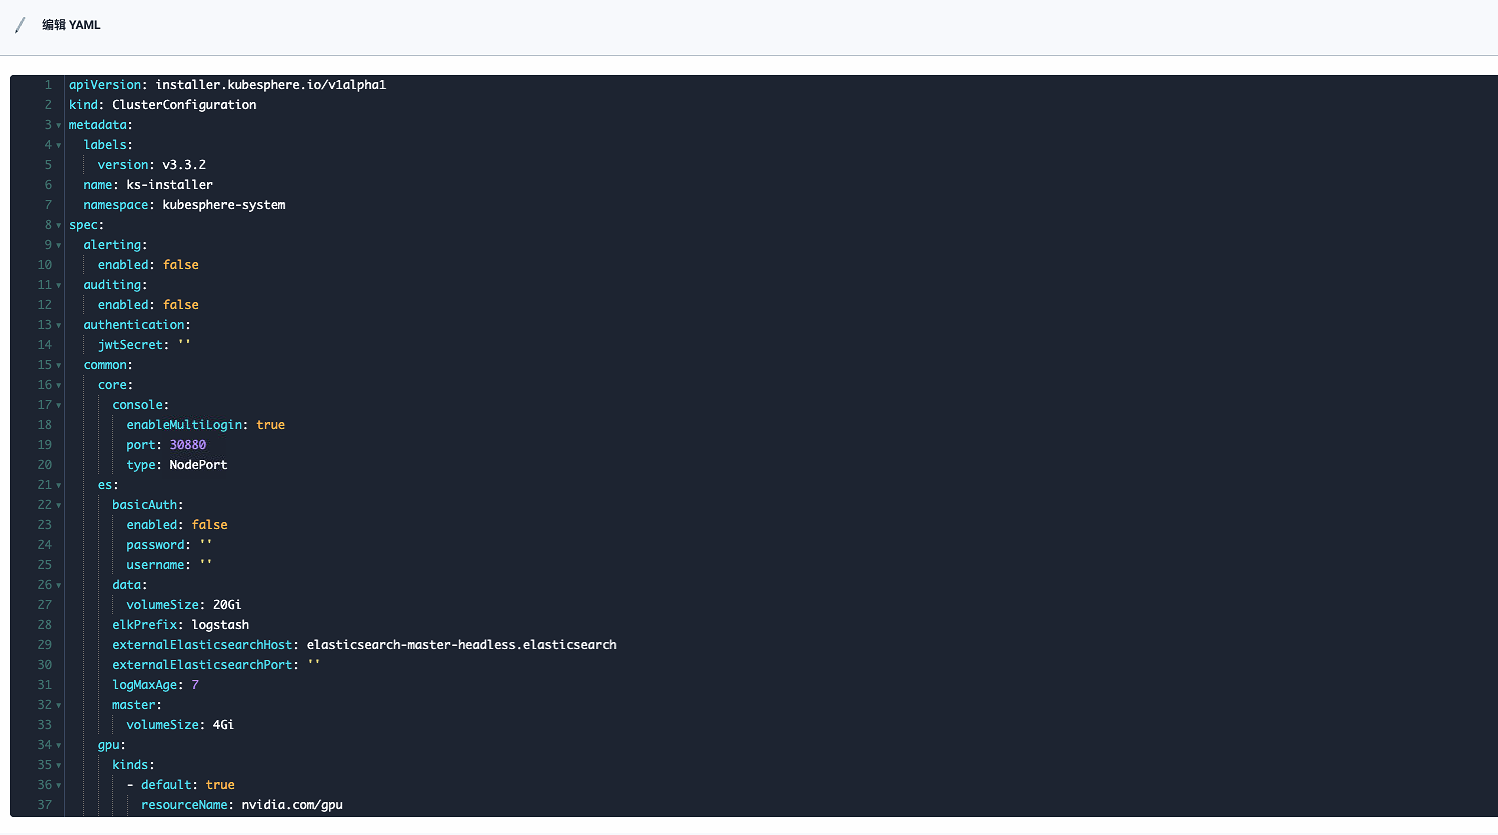
Task: Click the false value under basicAuth
Action: [x=210, y=525]
